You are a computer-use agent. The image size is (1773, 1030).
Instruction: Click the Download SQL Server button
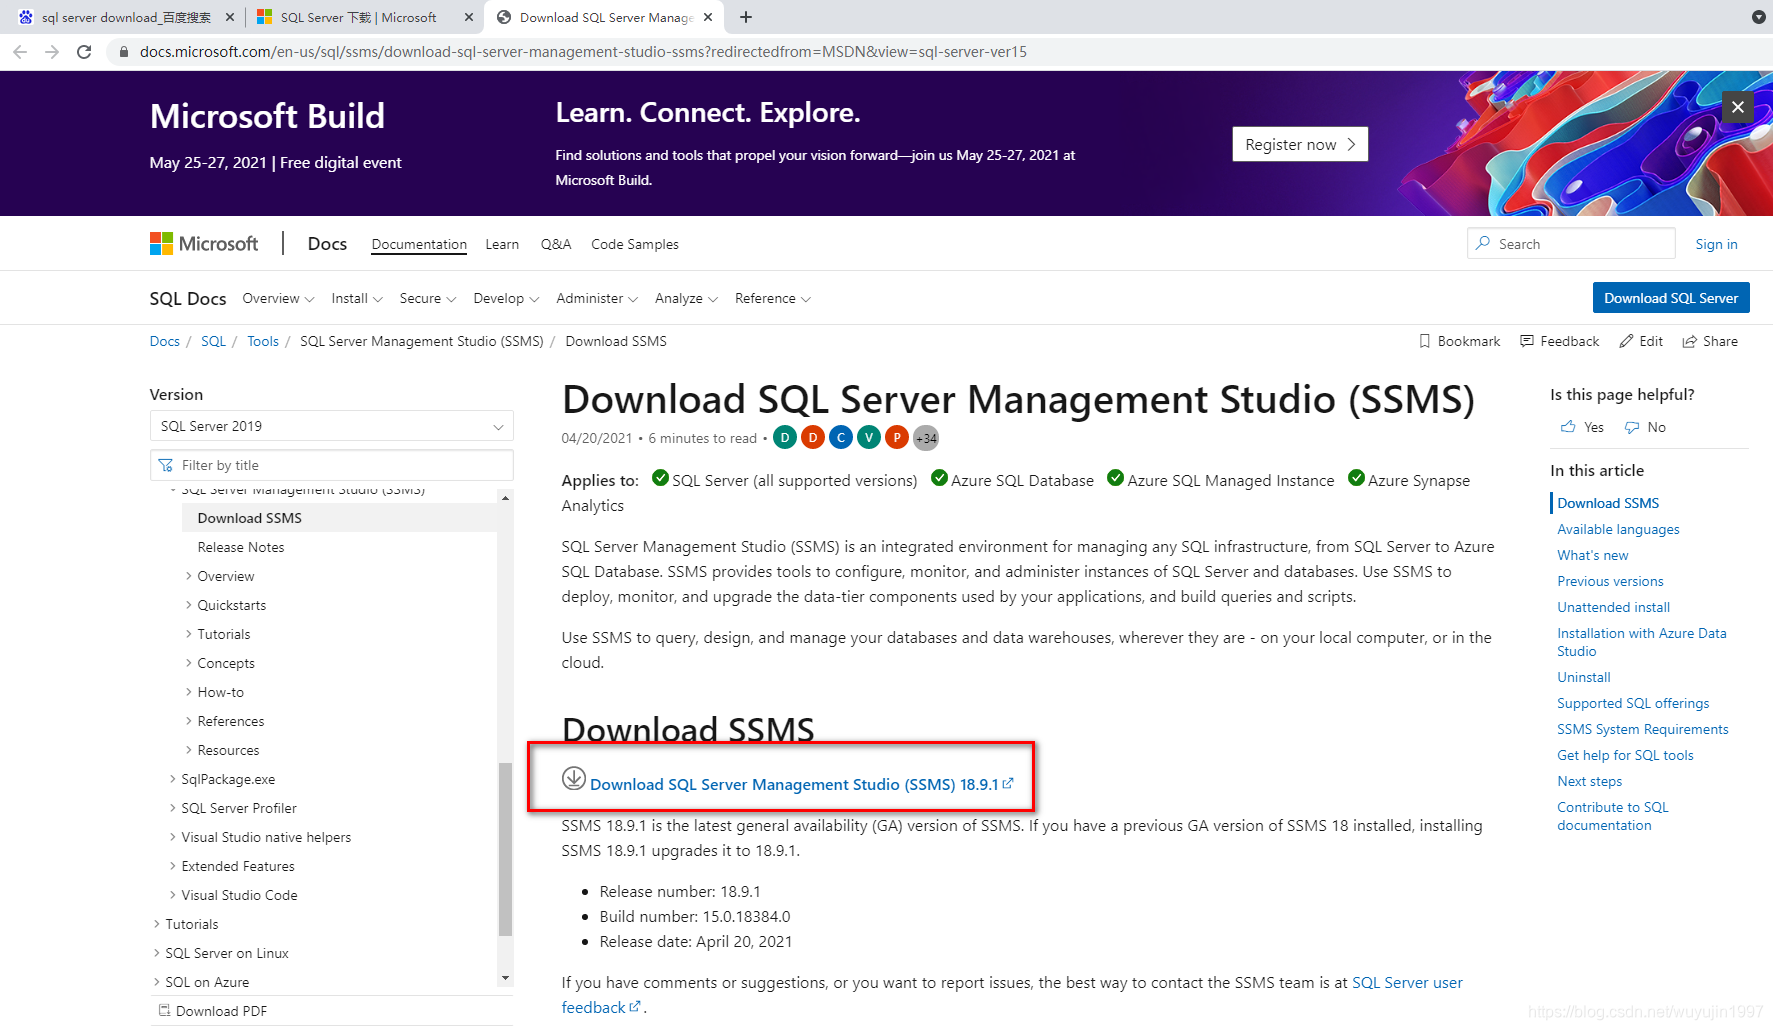click(1671, 298)
